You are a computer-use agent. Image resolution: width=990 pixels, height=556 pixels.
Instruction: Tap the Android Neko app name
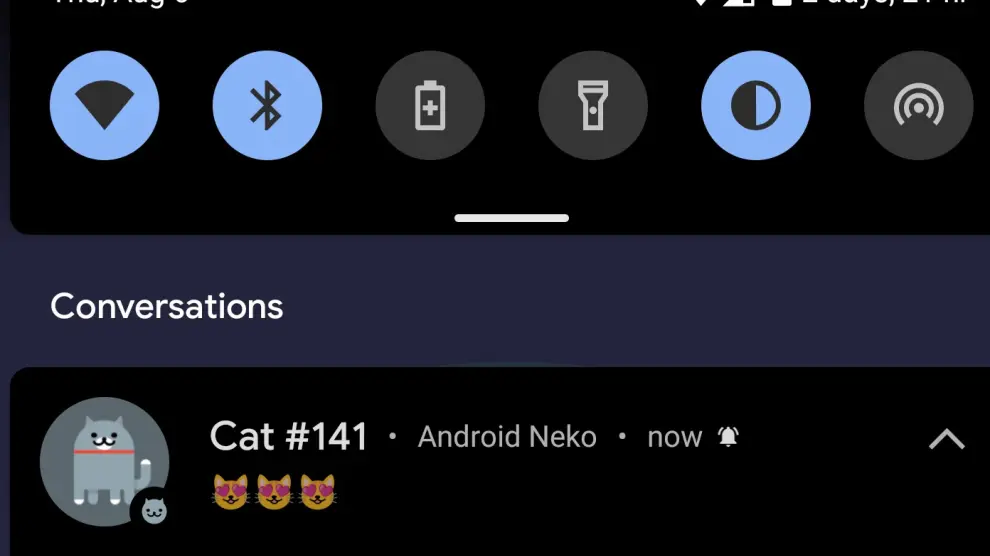coord(507,437)
